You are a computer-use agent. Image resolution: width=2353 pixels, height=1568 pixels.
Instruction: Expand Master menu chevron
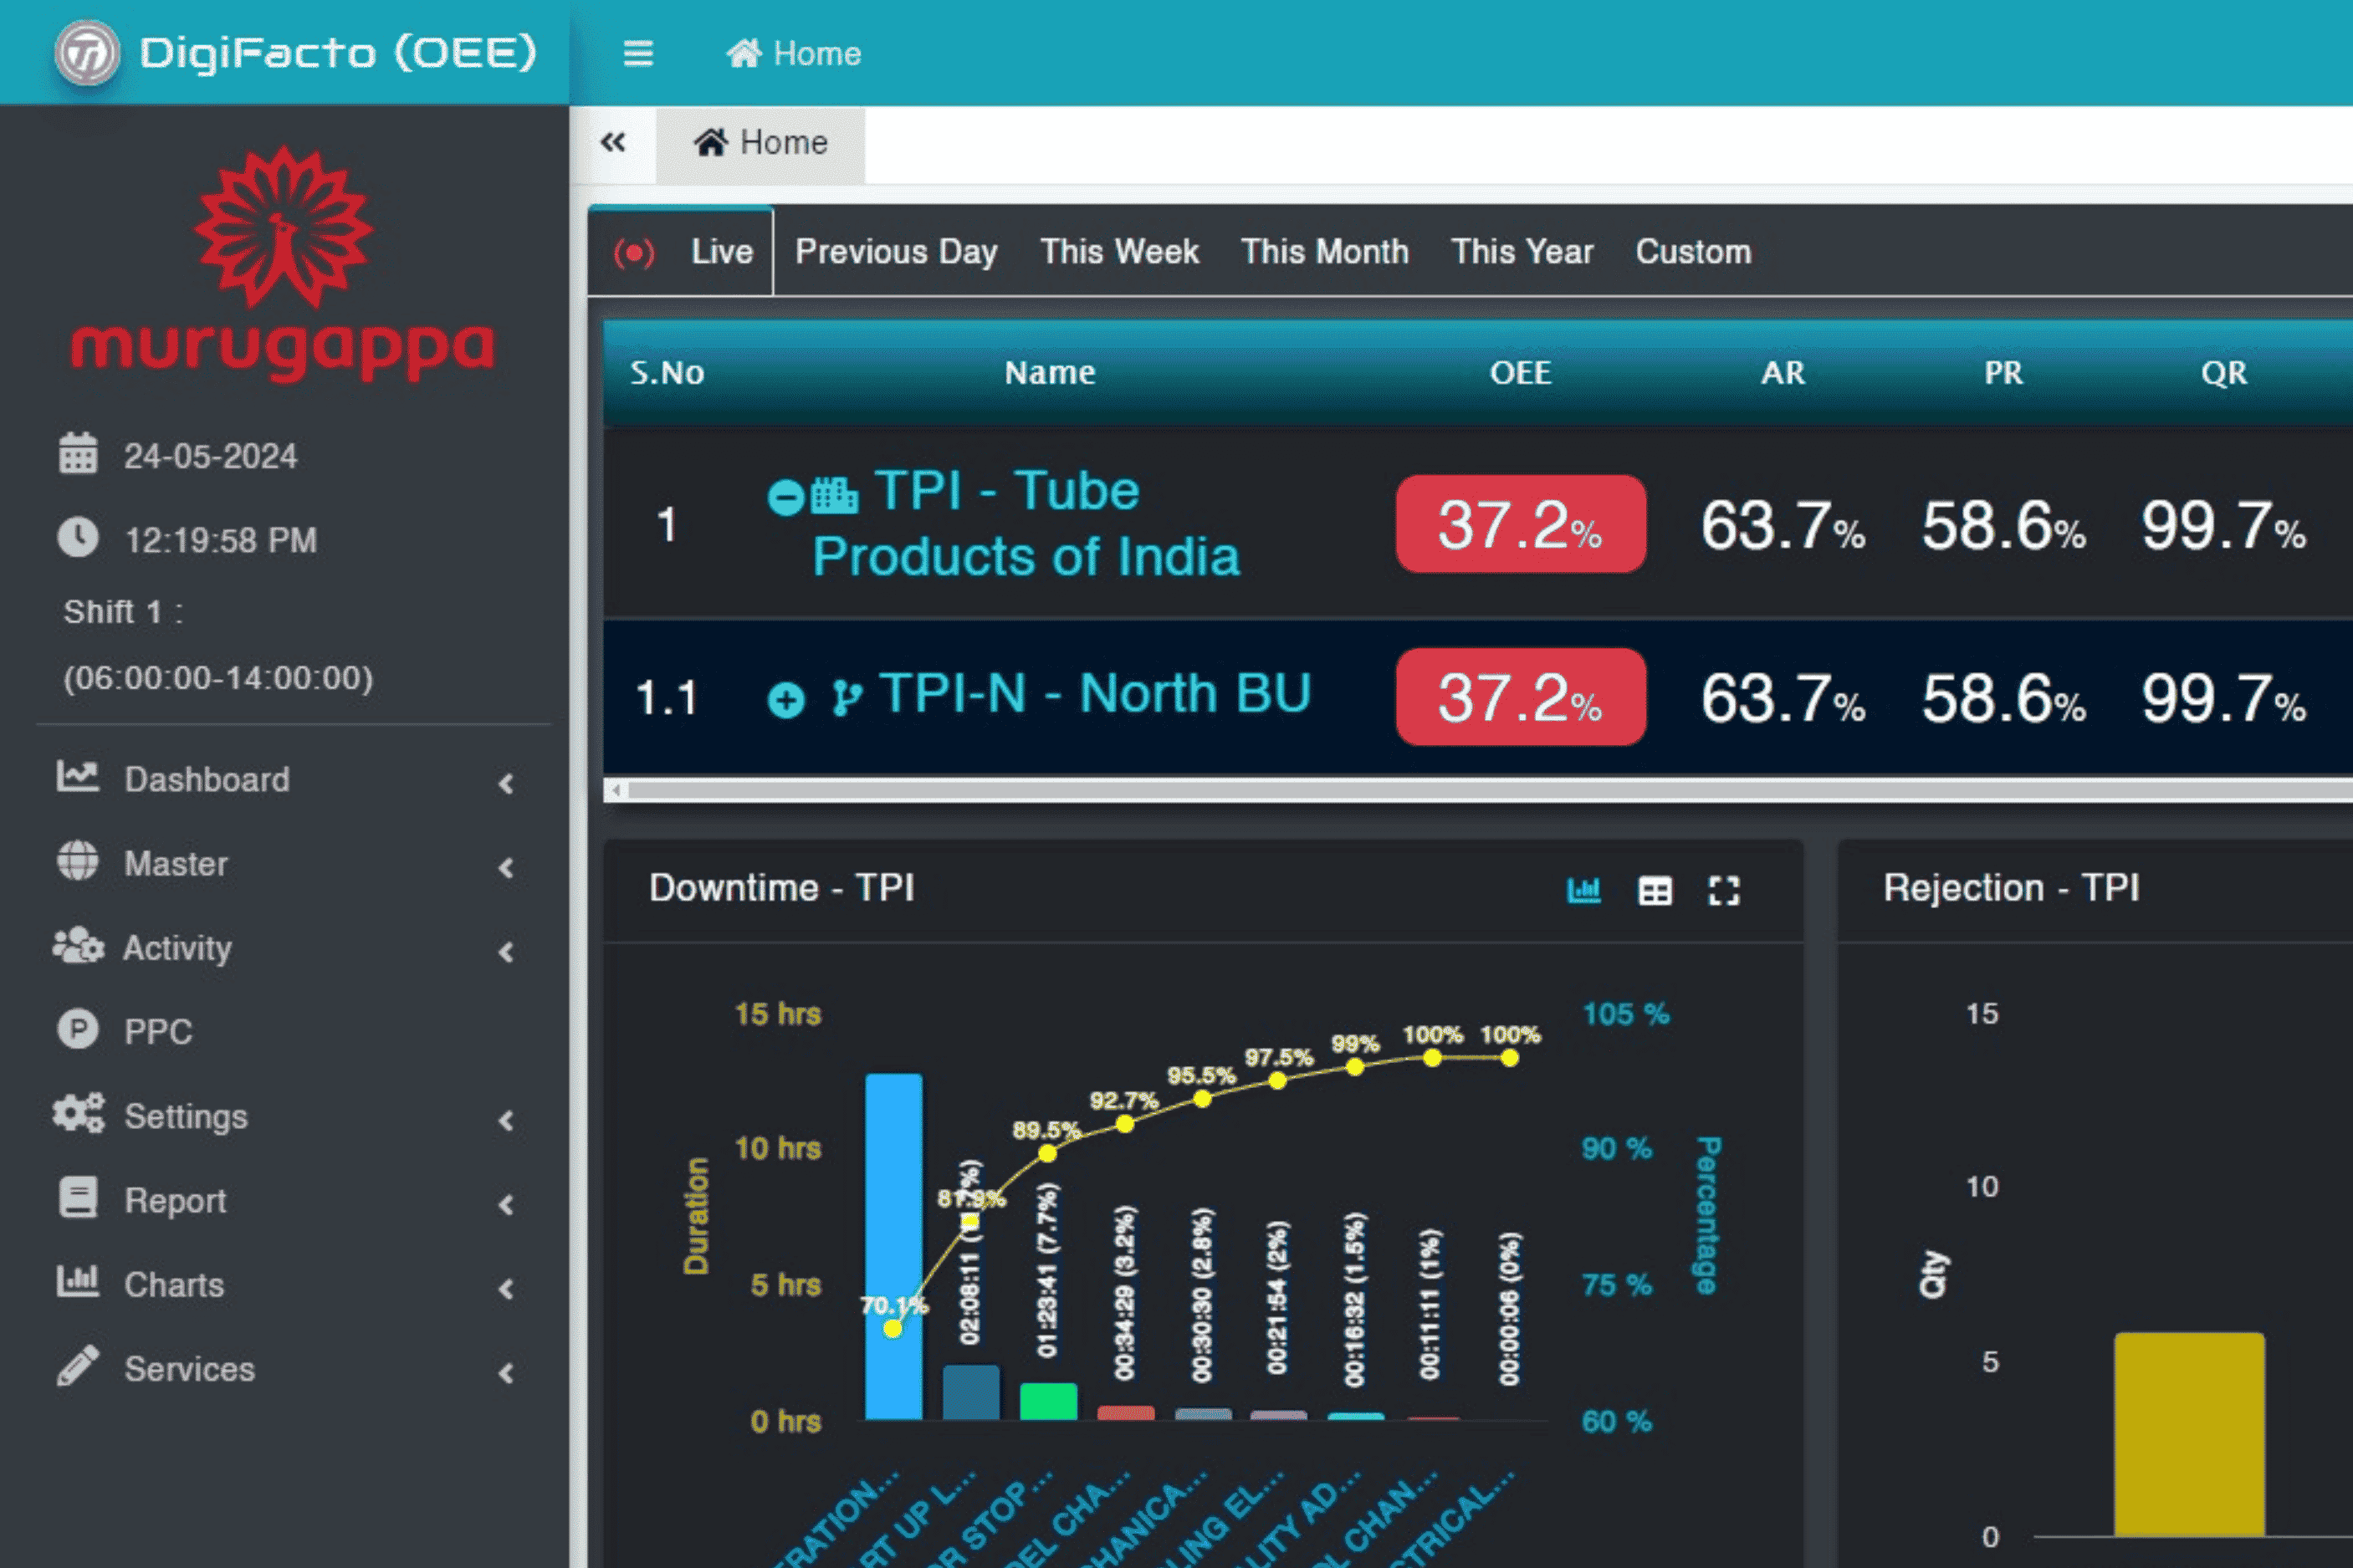507,867
